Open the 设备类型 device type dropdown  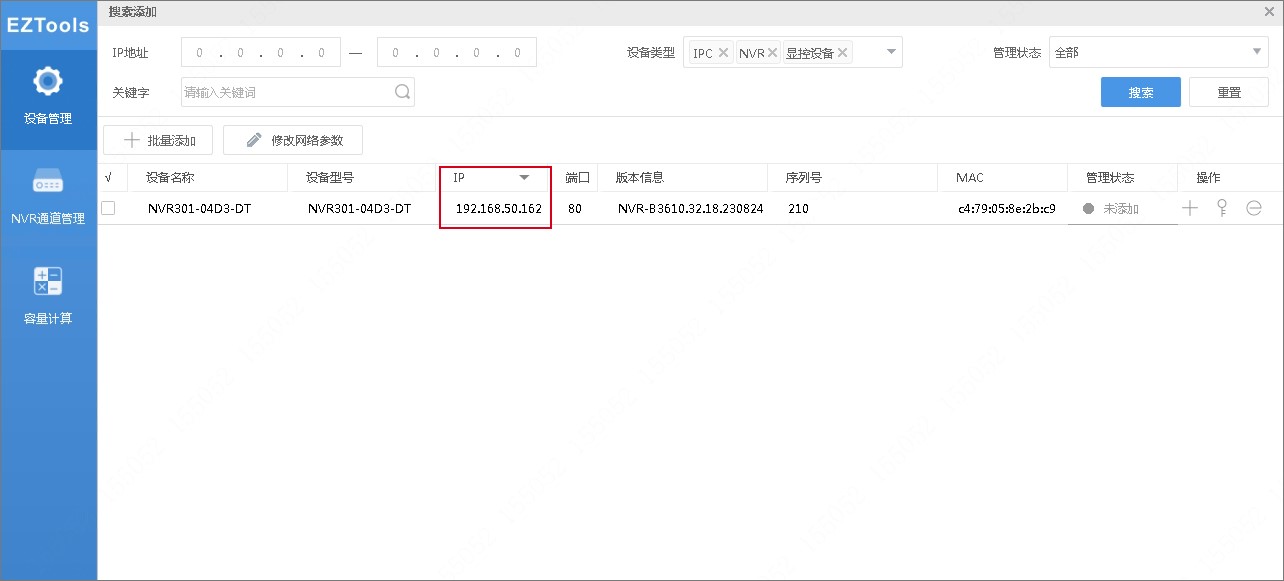coord(890,52)
